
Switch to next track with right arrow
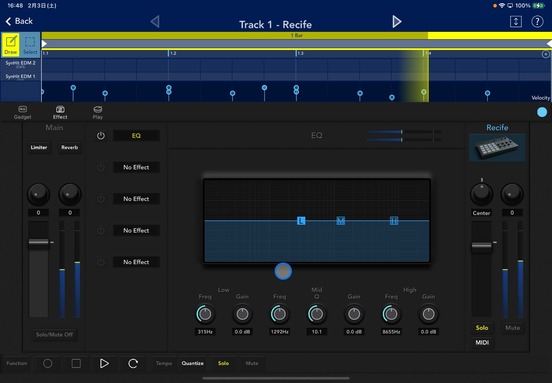[397, 21]
